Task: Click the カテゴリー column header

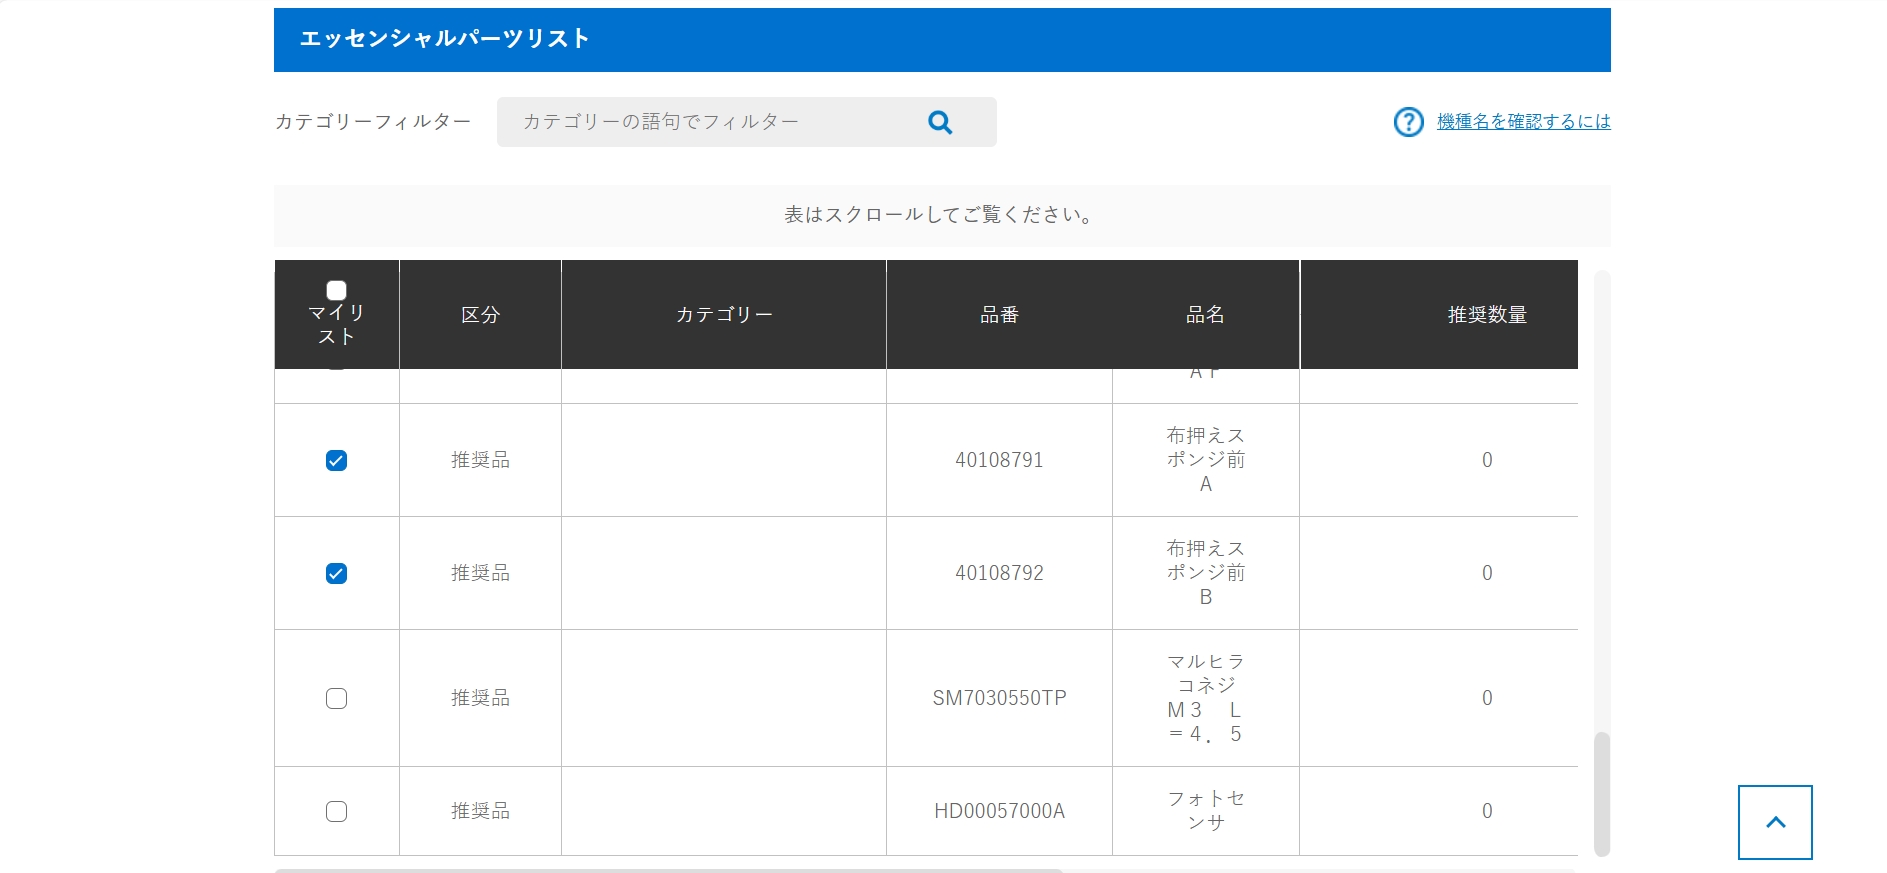Action: click(724, 315)
